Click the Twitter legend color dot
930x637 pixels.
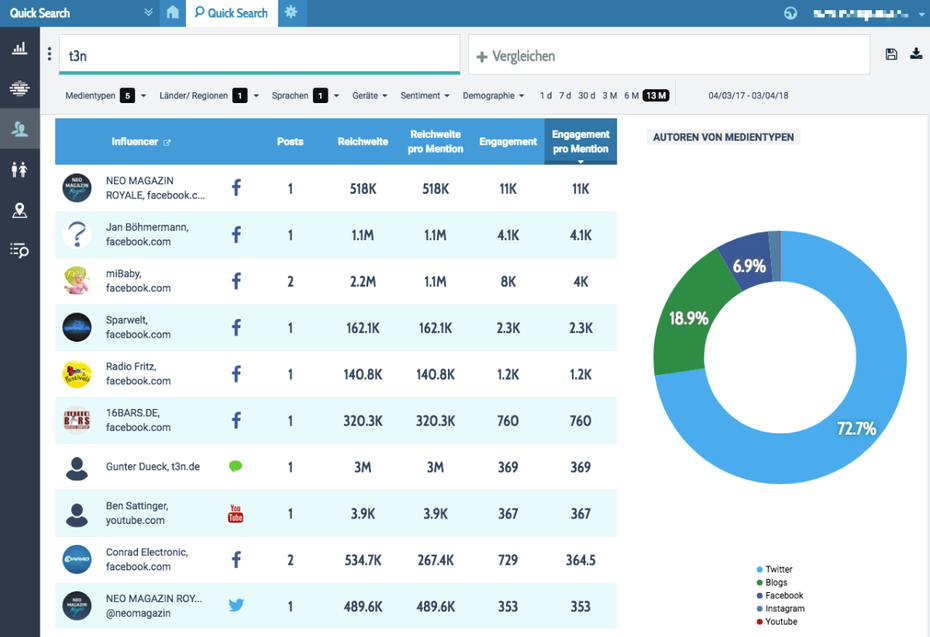coord(759,569)
